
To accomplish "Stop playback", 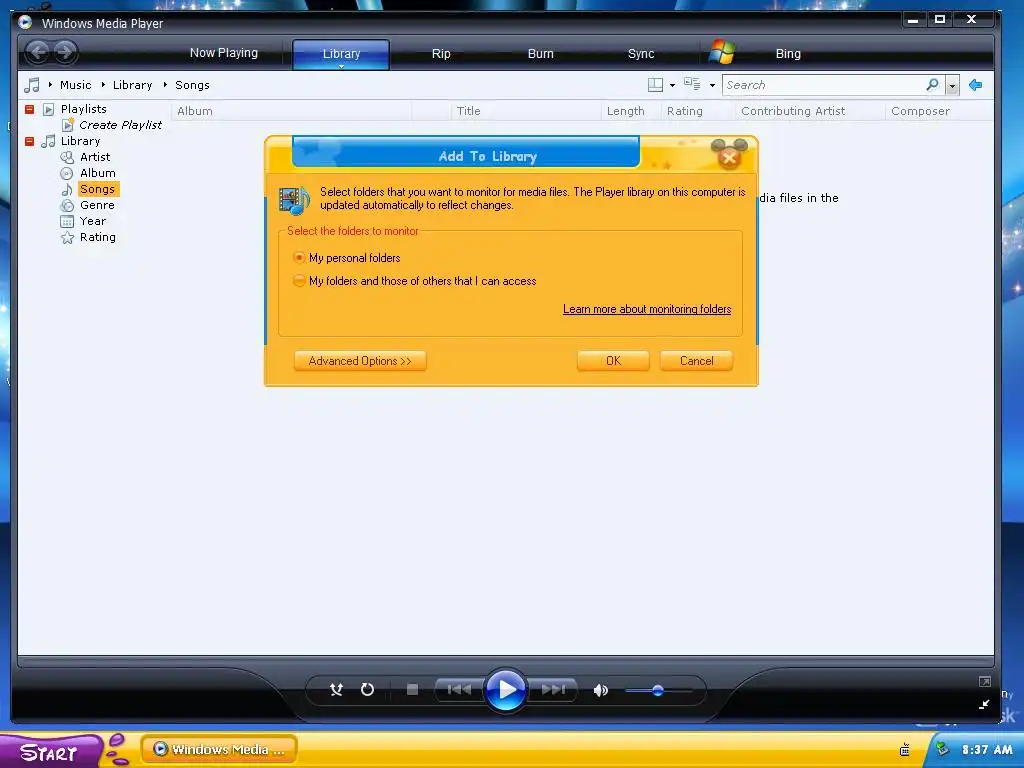I will (412, 690).
